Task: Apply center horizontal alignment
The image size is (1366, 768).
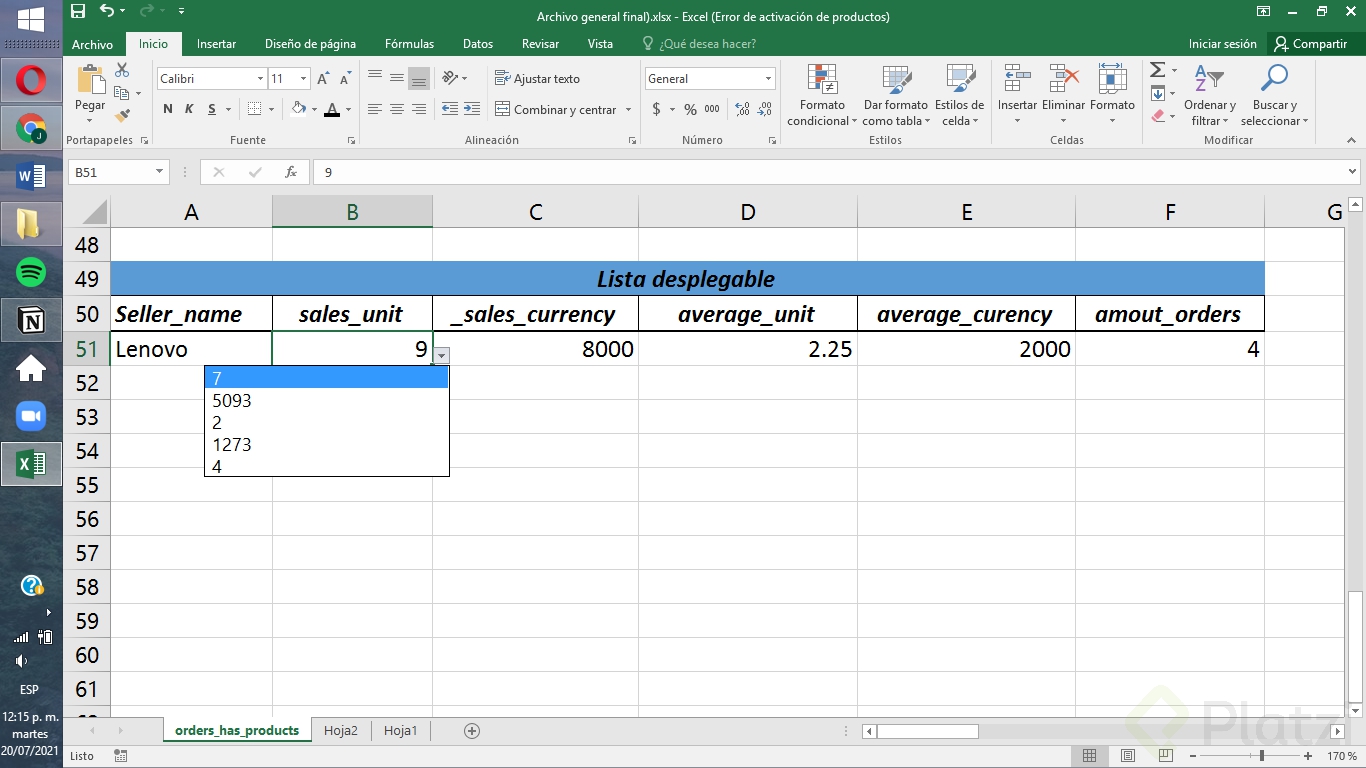Action: tap(397, 110)
